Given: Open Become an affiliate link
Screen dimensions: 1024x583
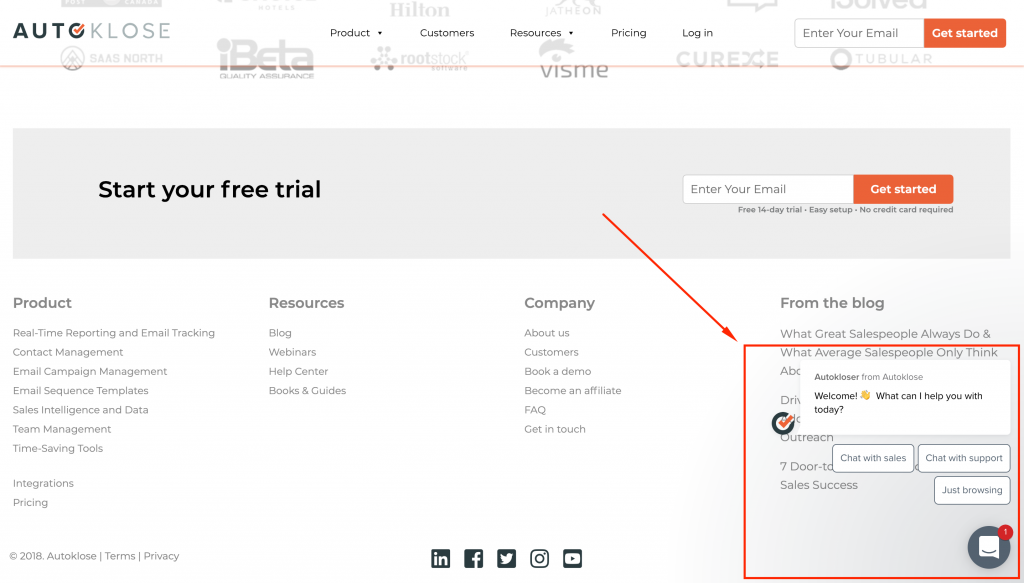Looking at the screenshot, I should (x=573, y=391).
